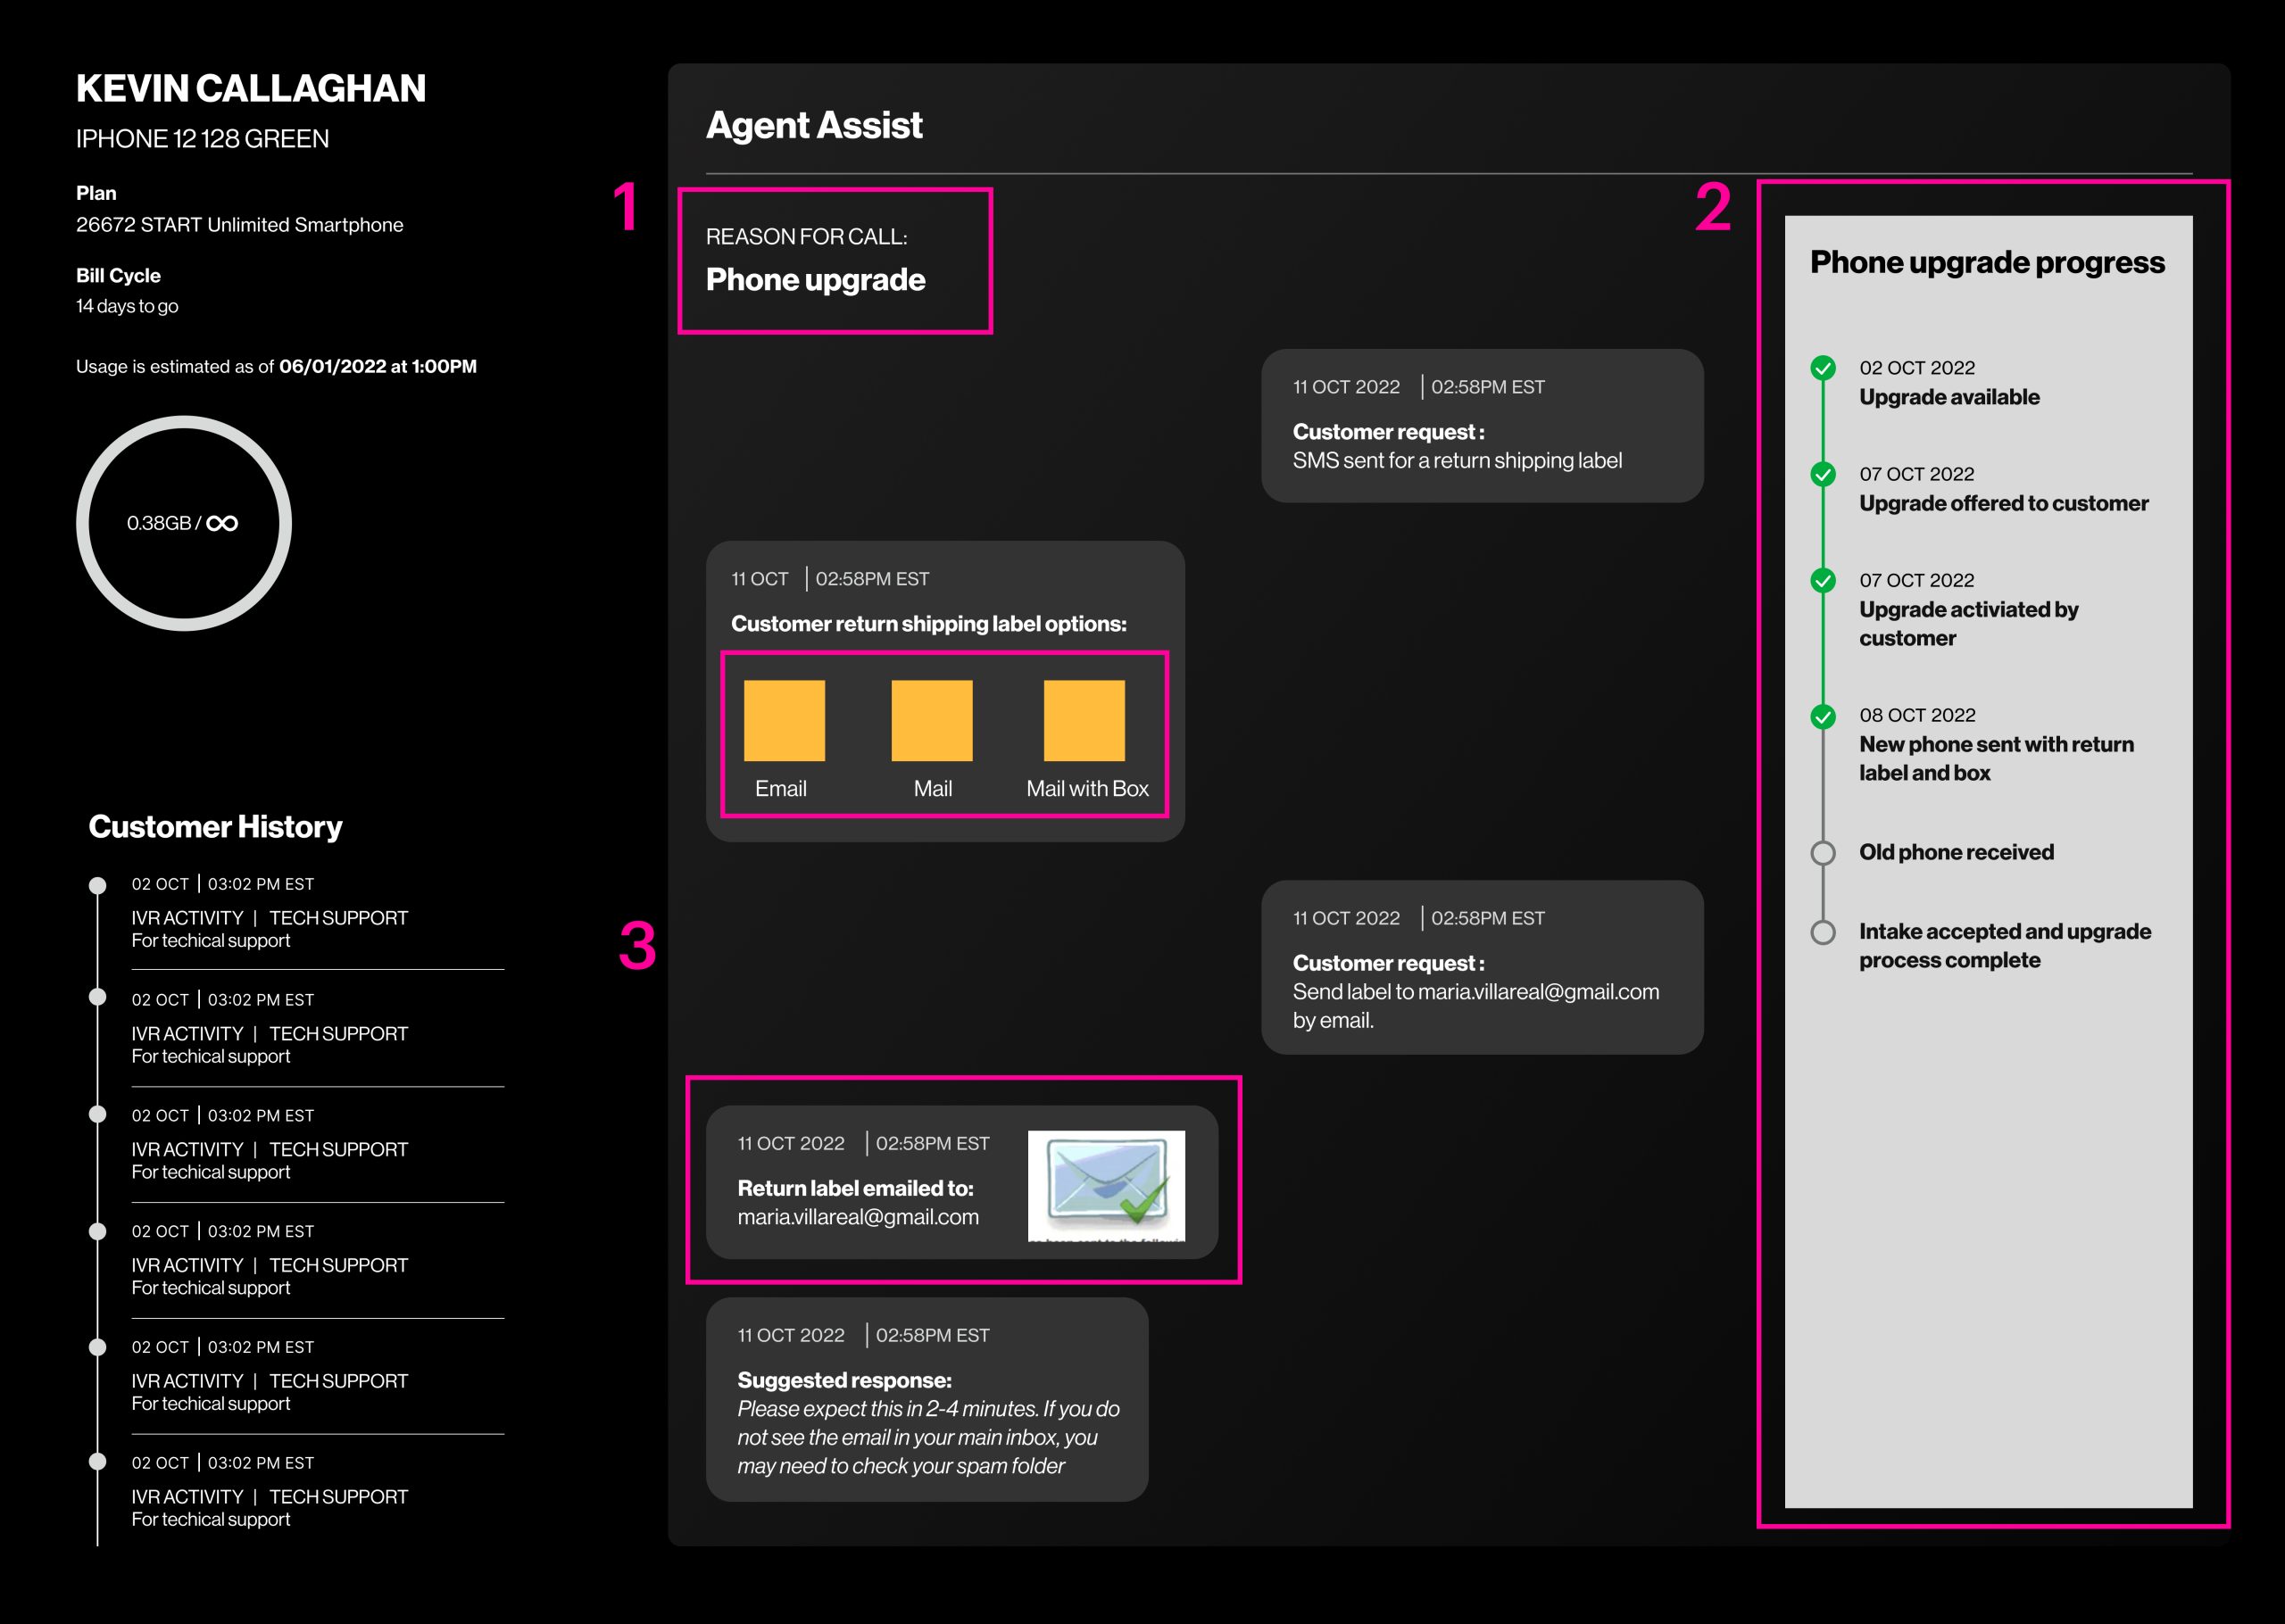Click the data usage progress ring
The image size is (2285, 1624).
[x=185, y=421]
